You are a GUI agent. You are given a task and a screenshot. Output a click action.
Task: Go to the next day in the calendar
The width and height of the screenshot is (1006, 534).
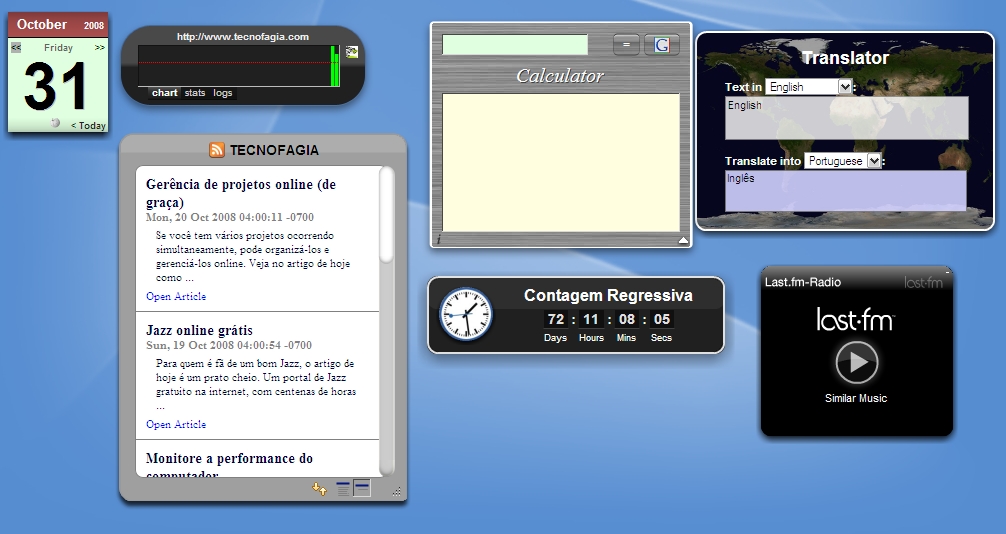click(99, 47)
